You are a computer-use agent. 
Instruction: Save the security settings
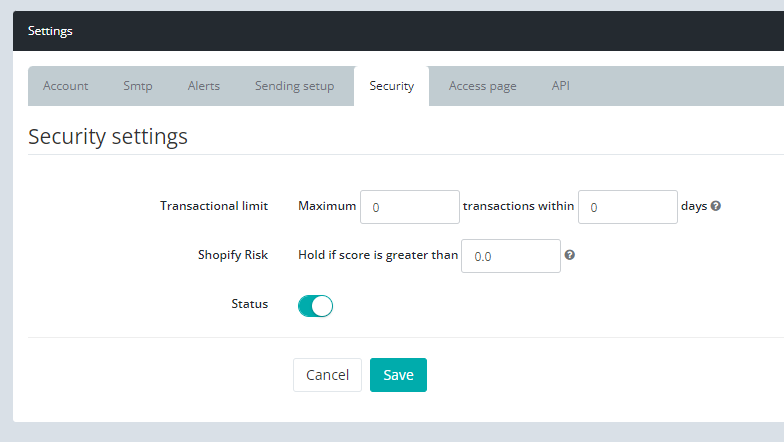click(398, 375)
